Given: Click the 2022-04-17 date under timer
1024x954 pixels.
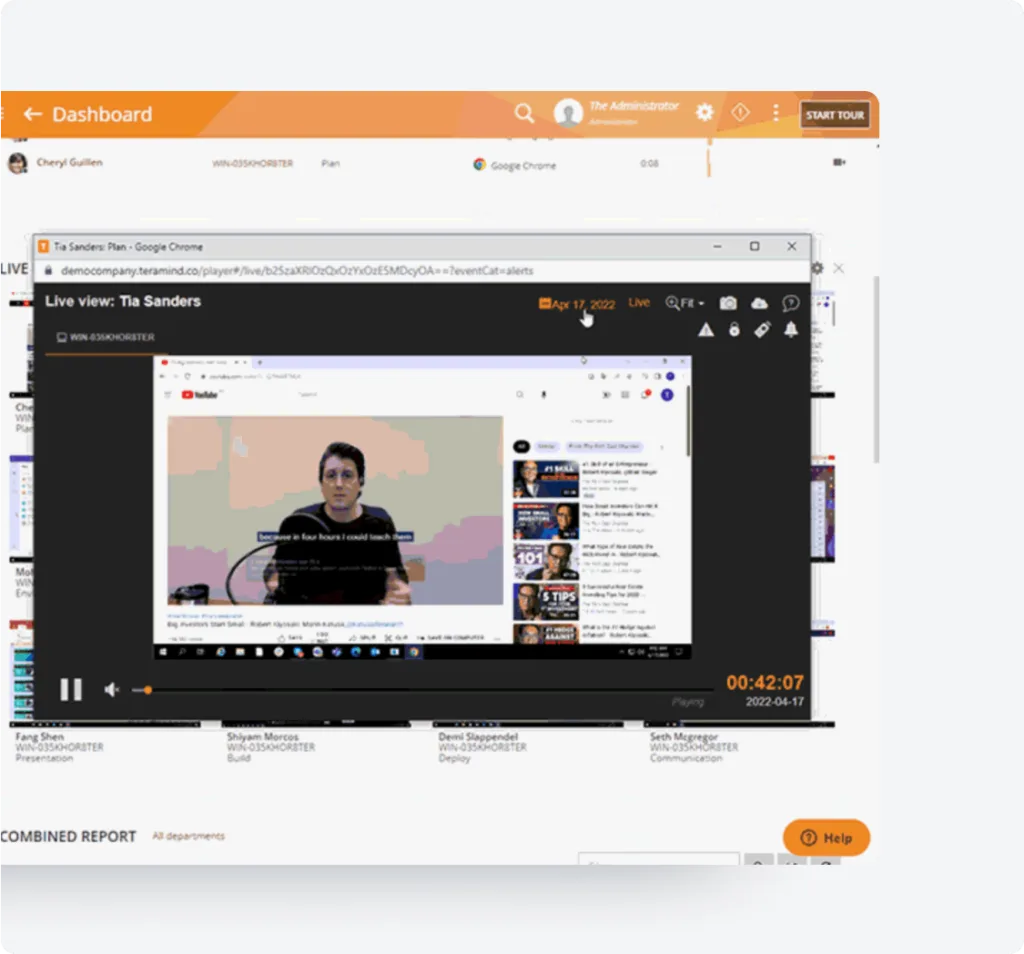Looking at the screenshot, I should coord(775,701).
